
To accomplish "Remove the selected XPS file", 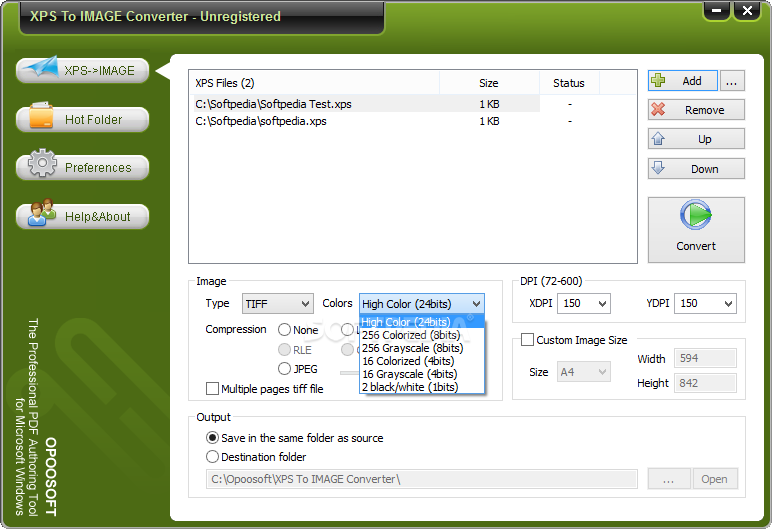I will point(696,110).
